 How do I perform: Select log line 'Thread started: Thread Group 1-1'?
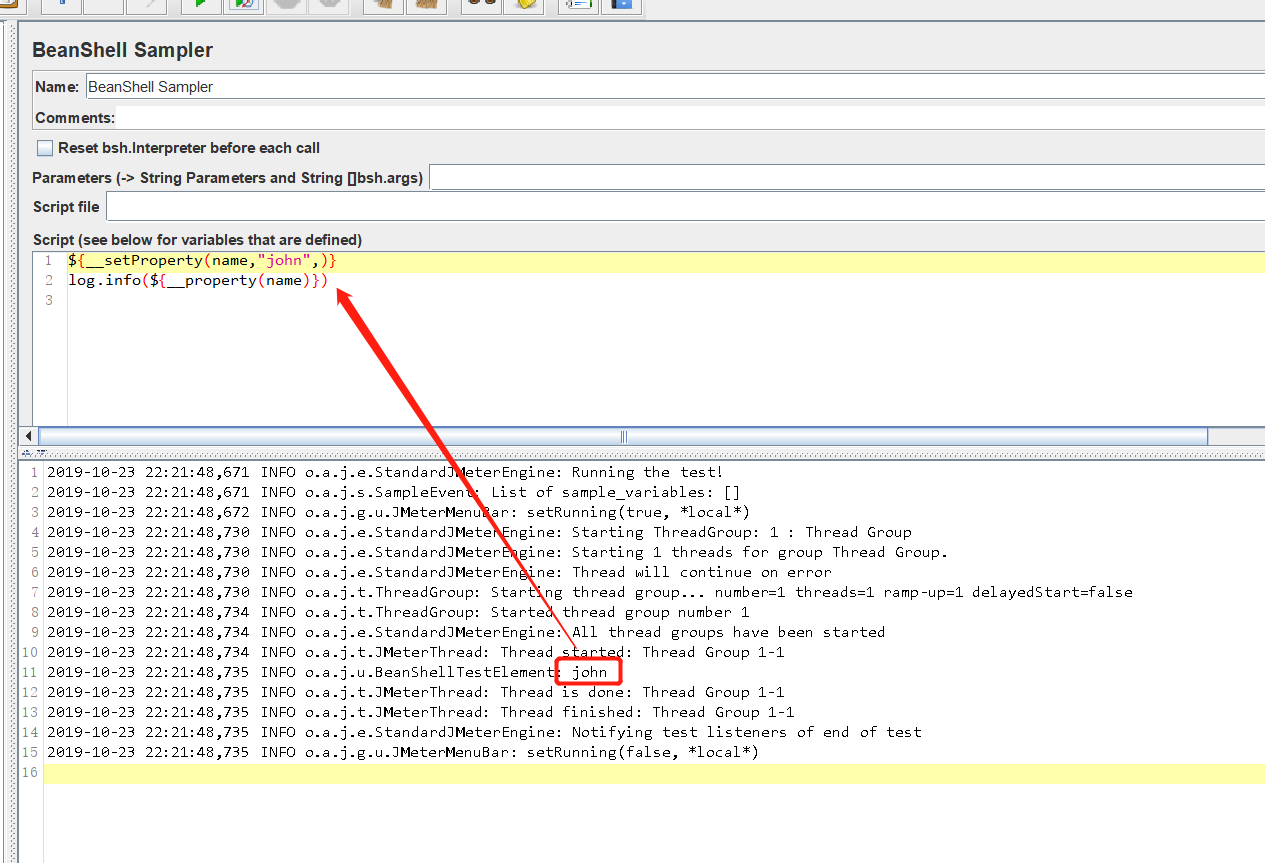tap(416, 652)
